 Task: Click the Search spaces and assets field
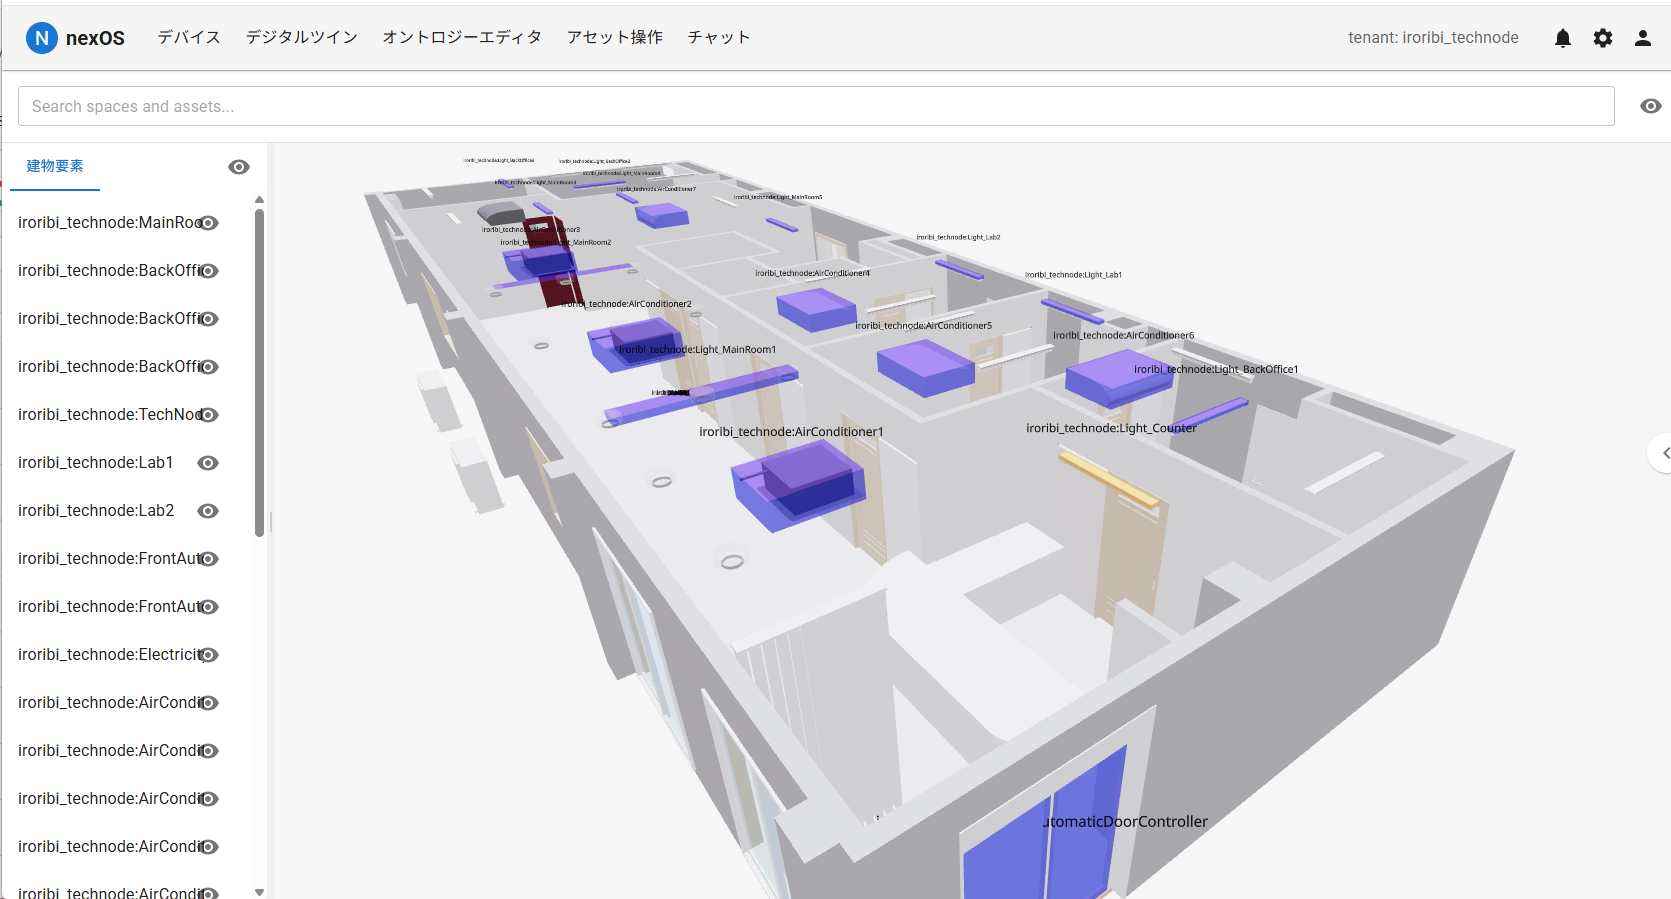click(x=816, y=106)
